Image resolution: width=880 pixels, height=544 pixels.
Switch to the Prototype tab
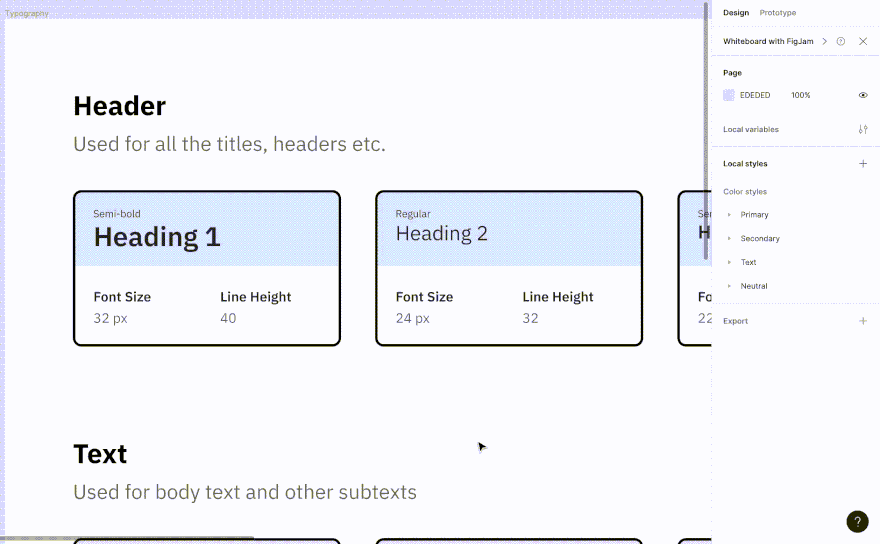click(x=777, y=13)
